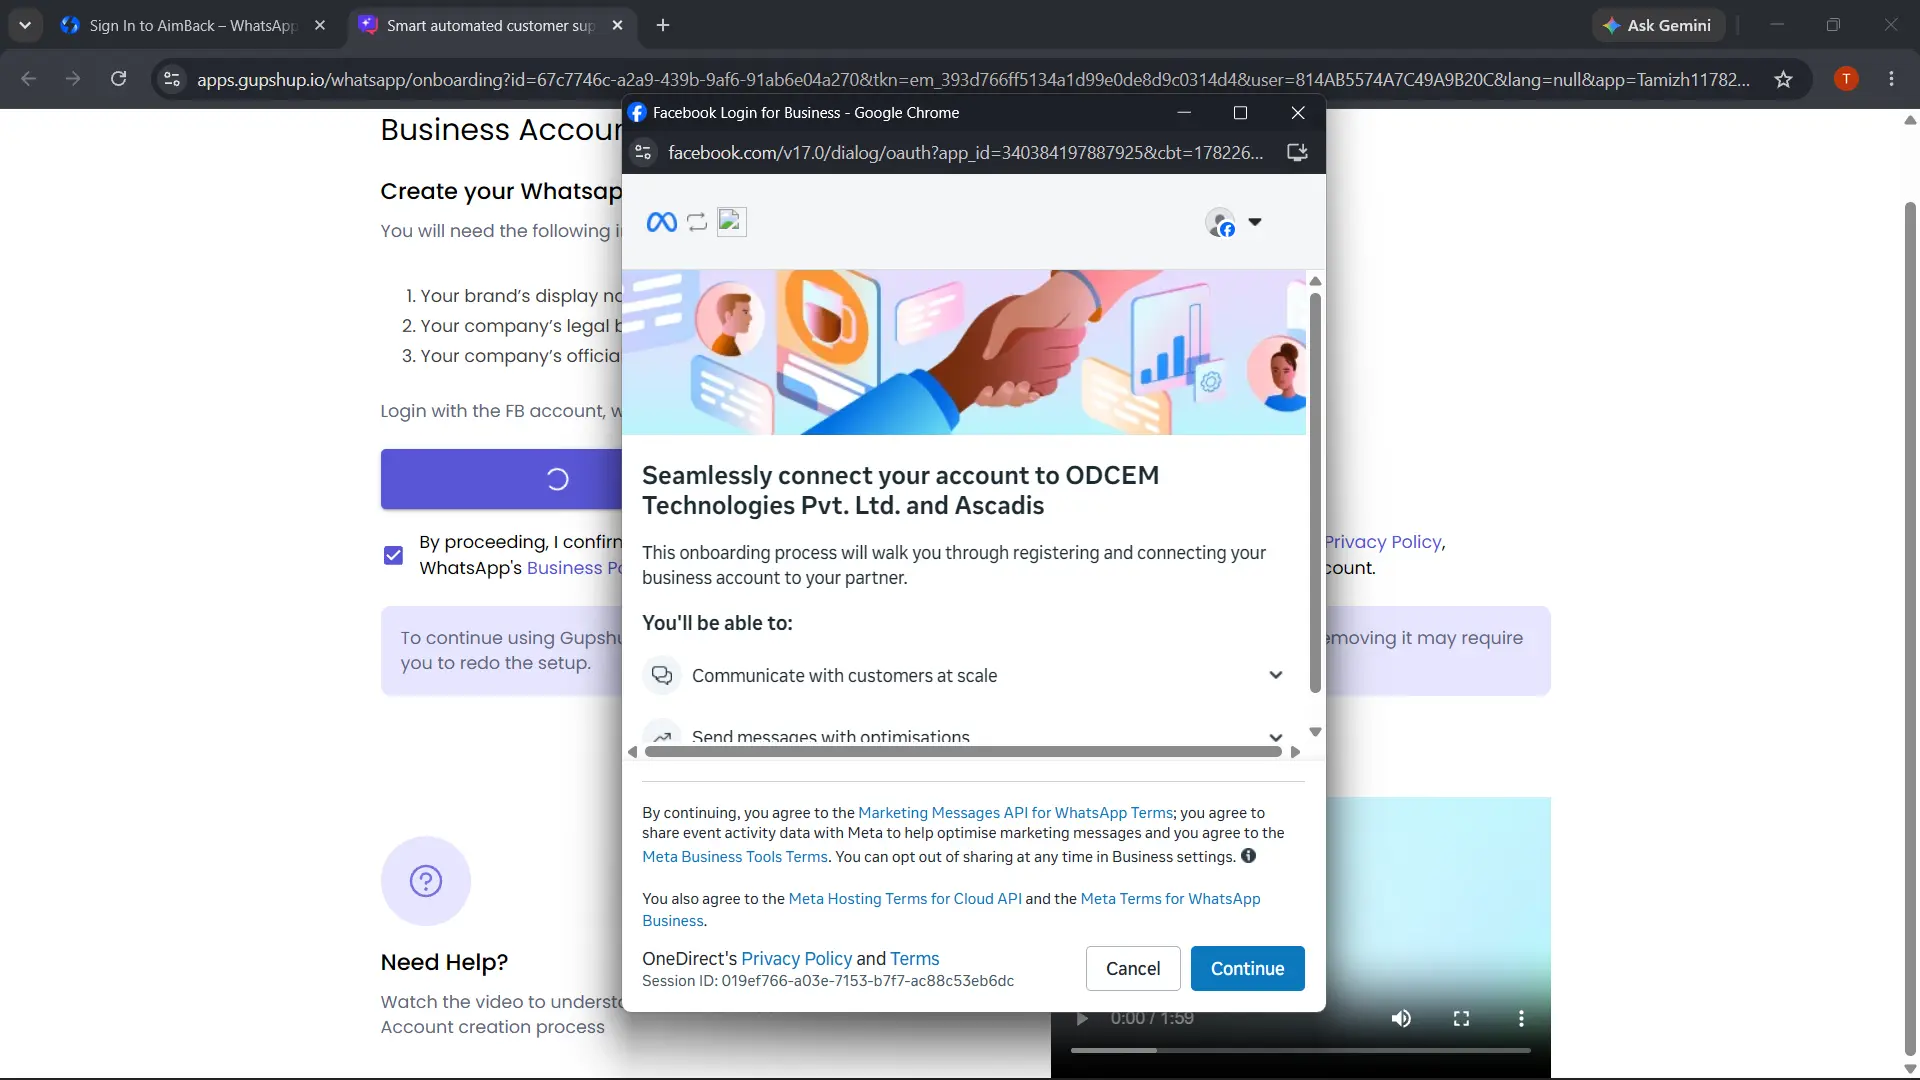1920x1080 pixels.
Task: Seek on the video progress bar
Action: (1300, 1050)
